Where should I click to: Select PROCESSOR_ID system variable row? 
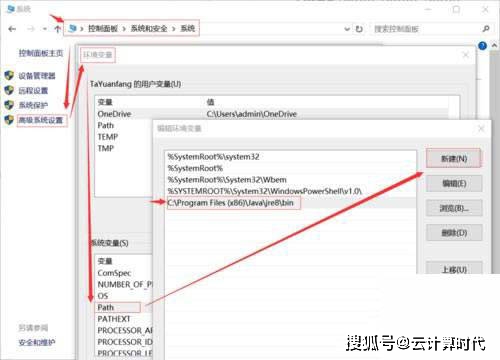coord(125,342)
